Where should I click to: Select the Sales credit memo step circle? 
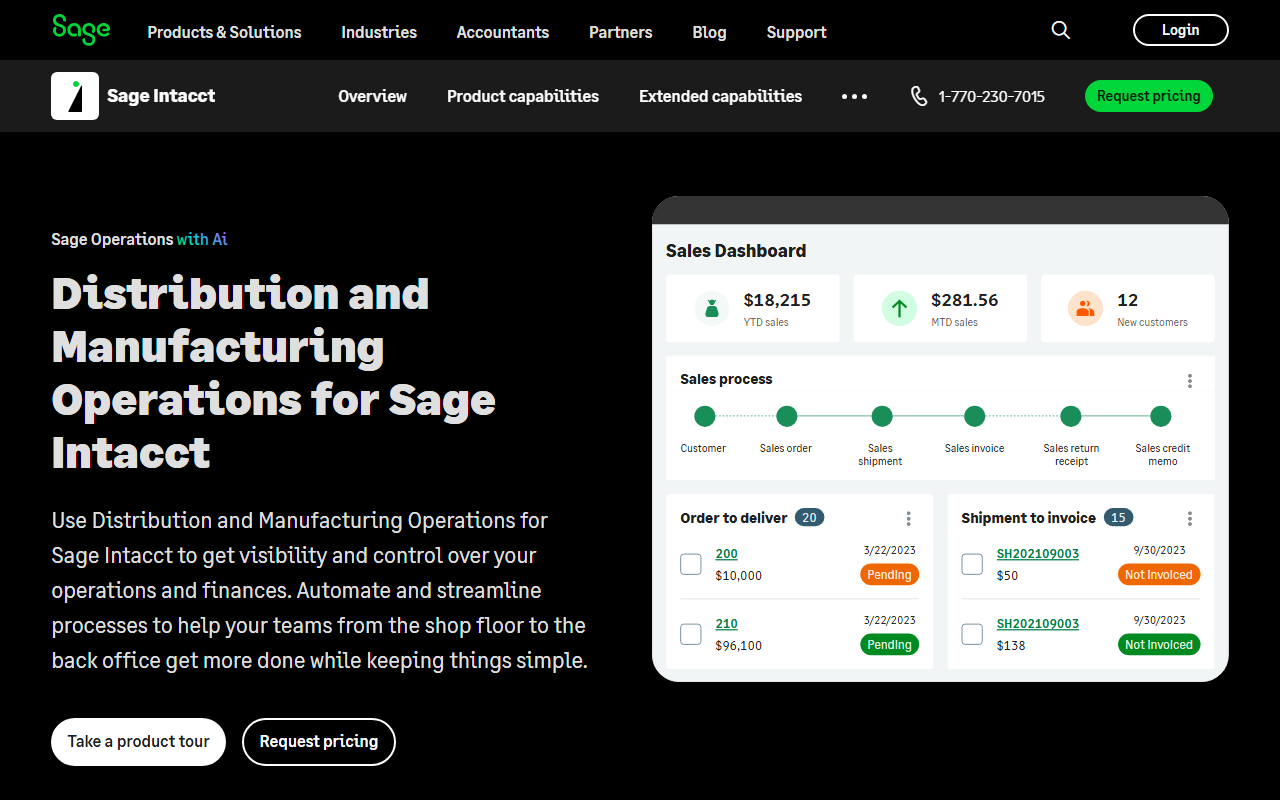(1161, 416)
